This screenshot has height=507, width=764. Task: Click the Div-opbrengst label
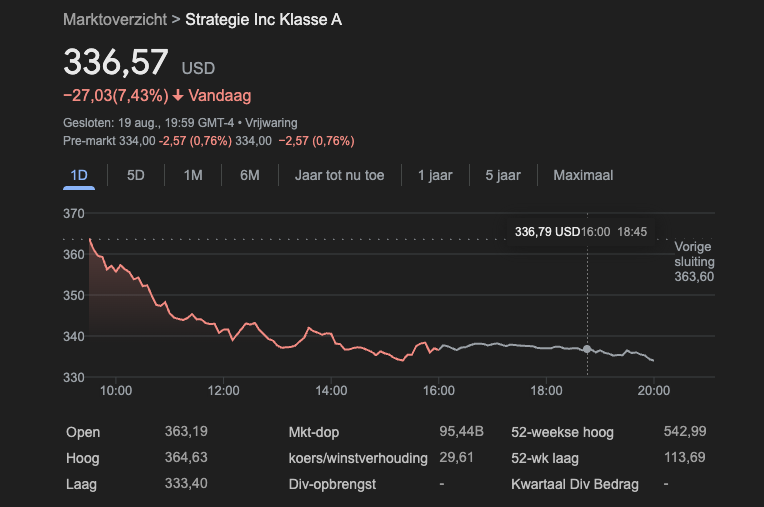(x=332, y=485)
